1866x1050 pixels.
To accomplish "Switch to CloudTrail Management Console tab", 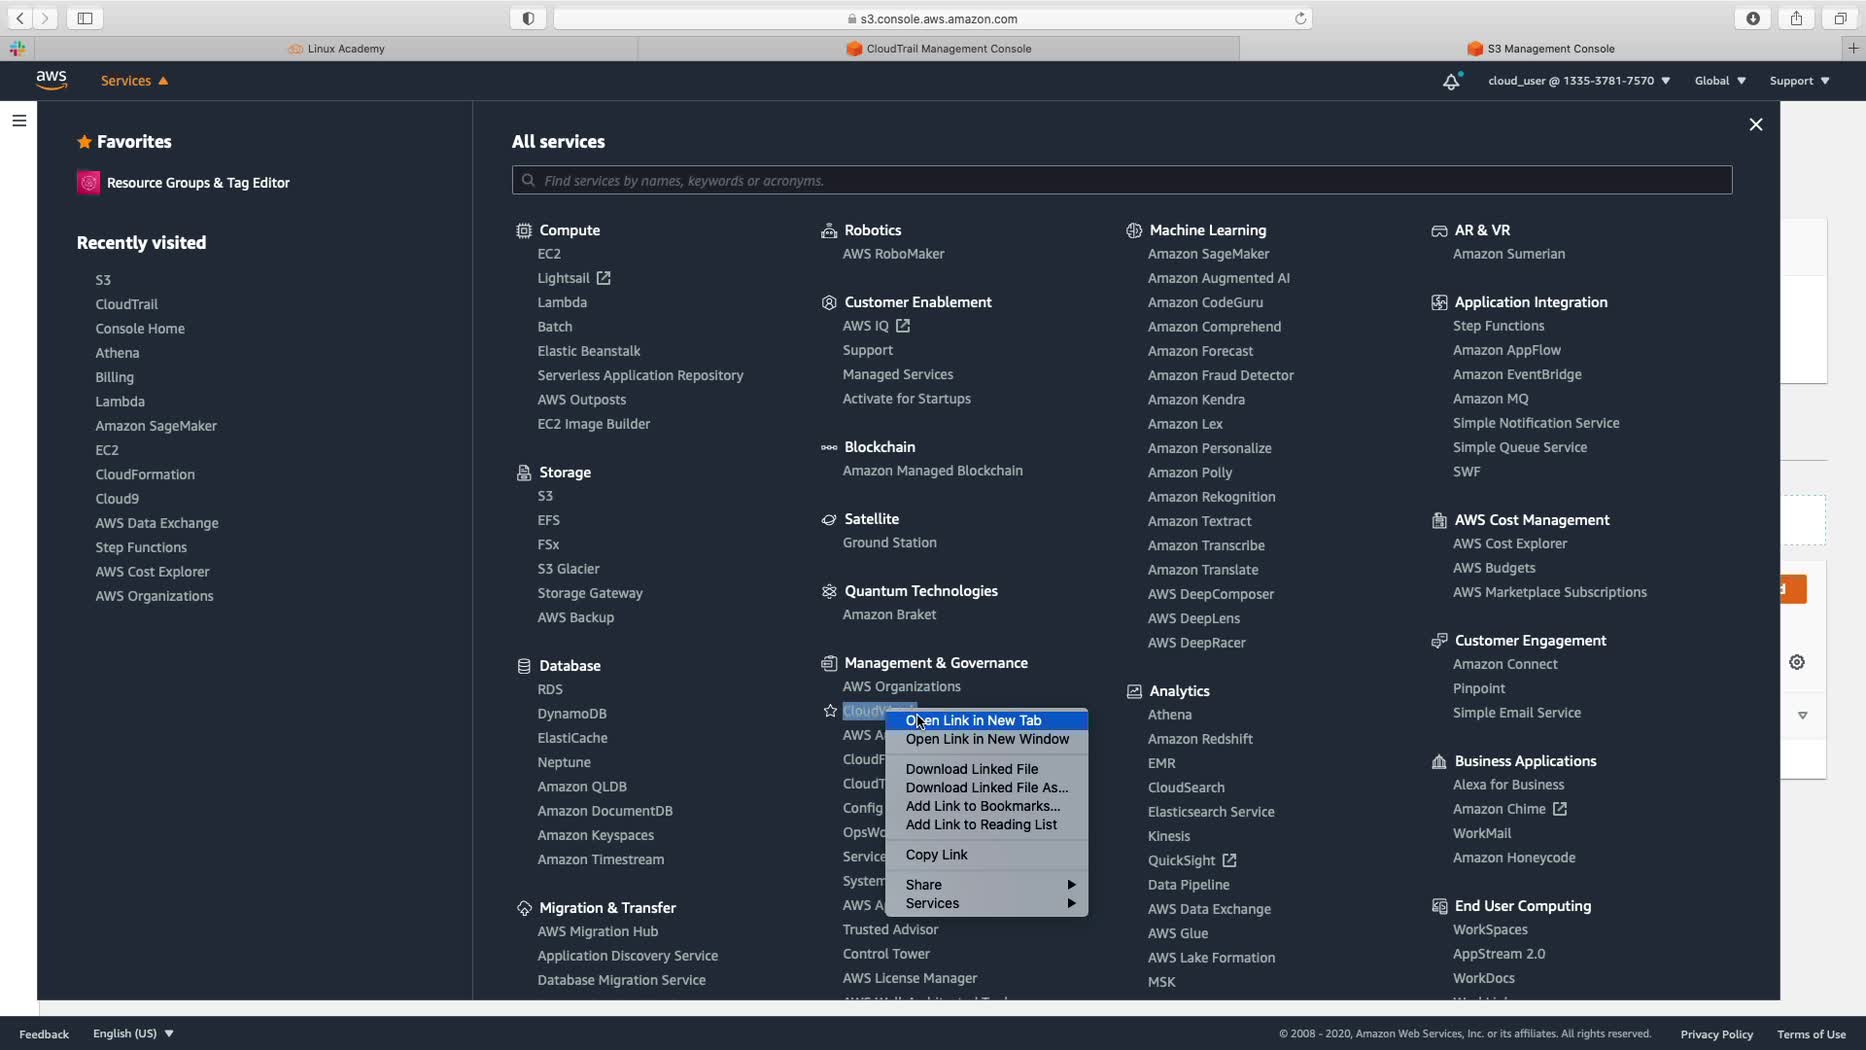I will [x=938, y=48].
